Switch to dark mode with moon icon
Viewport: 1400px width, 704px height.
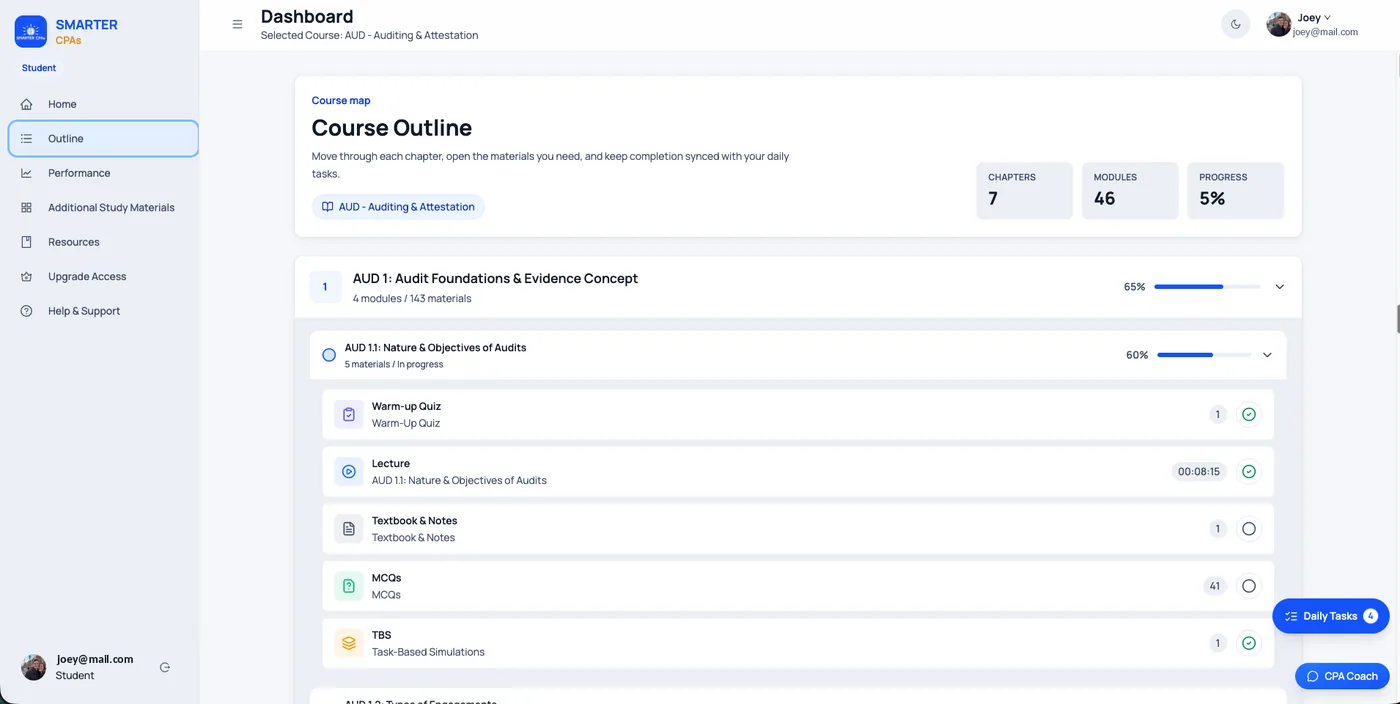point(1236,25)
